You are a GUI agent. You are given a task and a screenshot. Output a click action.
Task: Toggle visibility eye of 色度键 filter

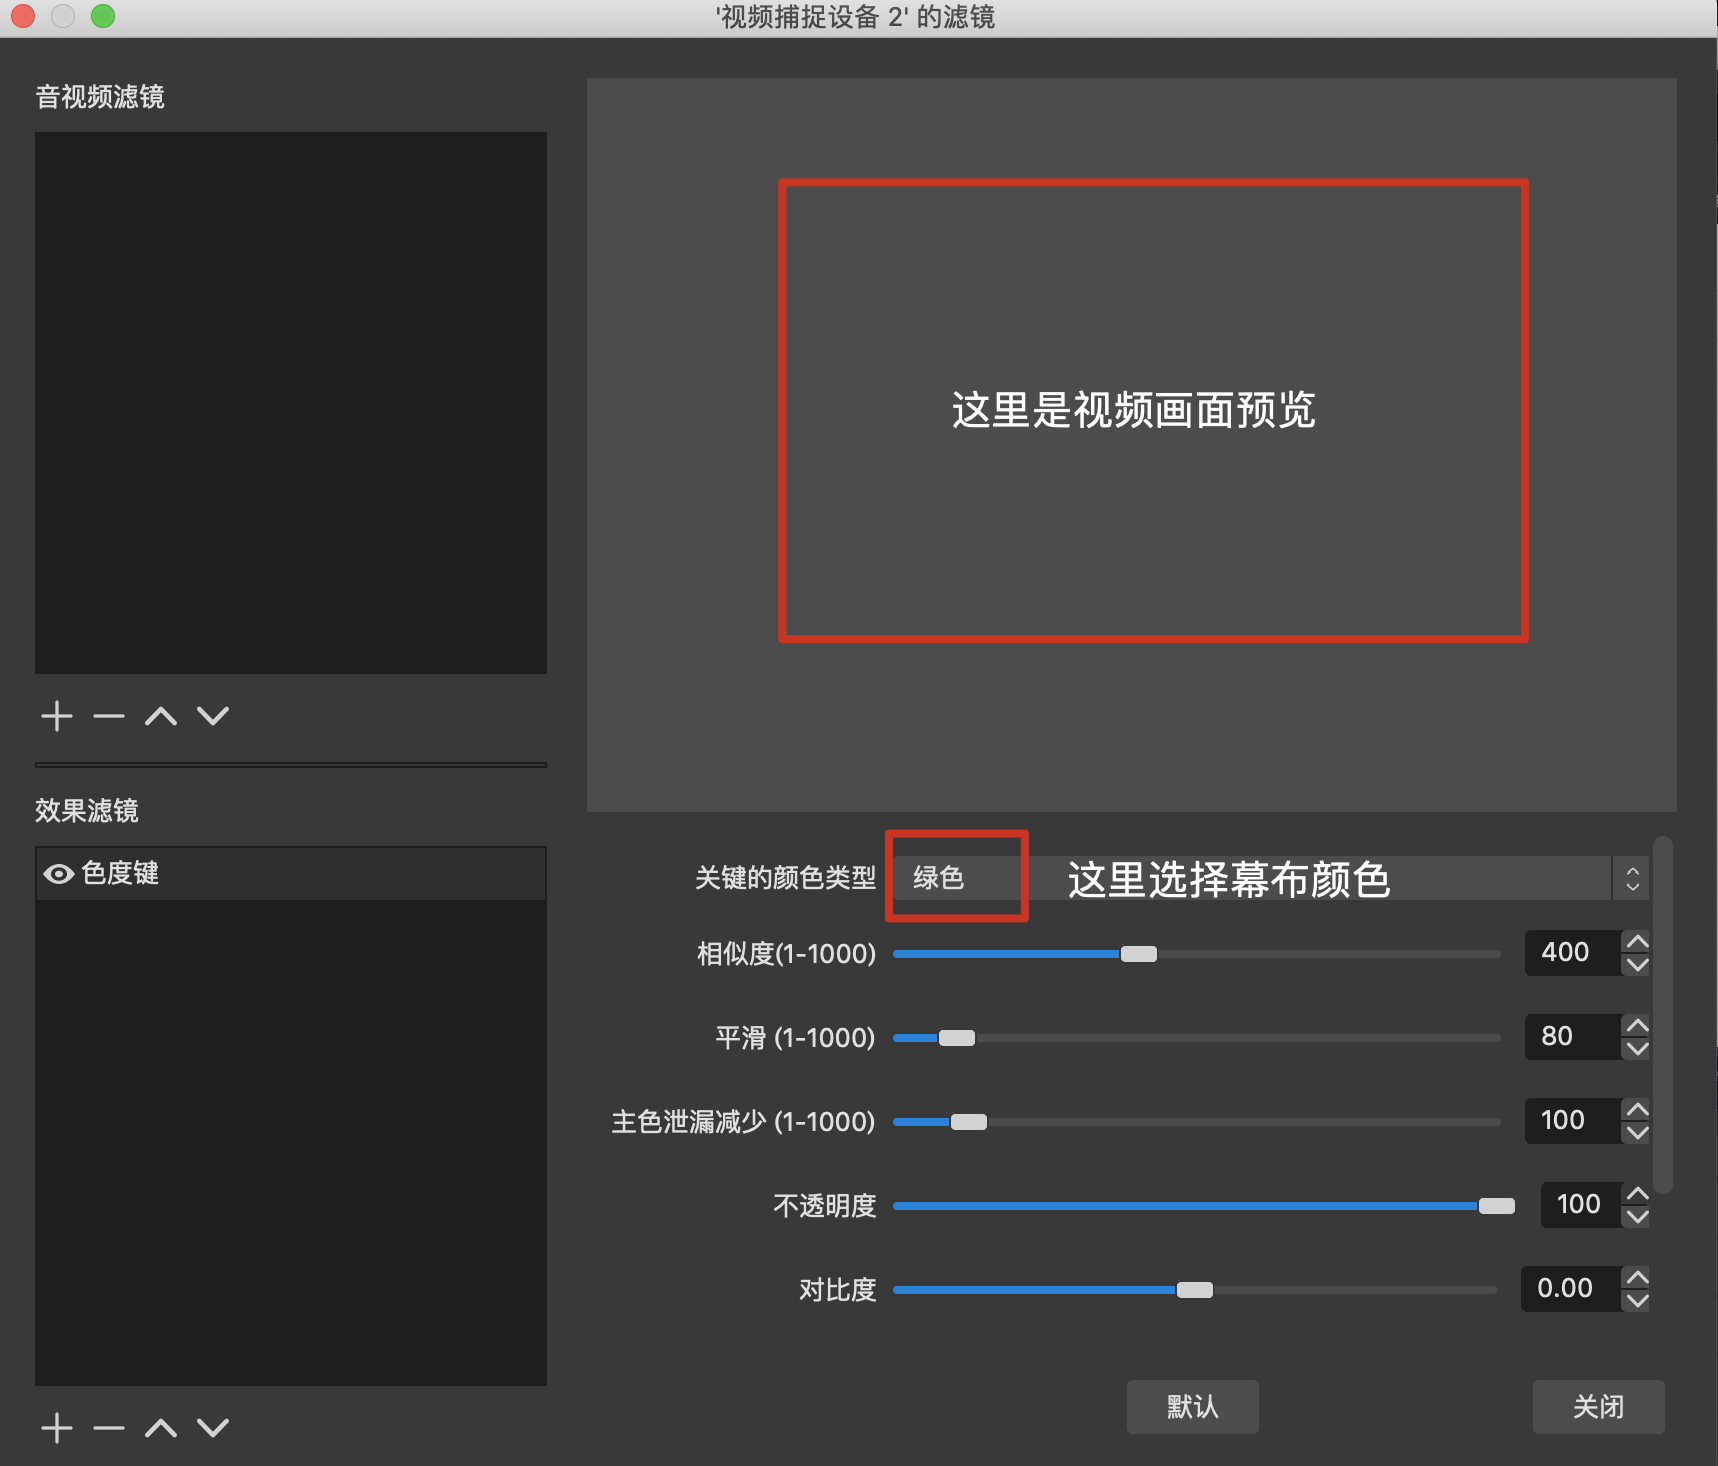pyautogui.click(x=59, y=874)
